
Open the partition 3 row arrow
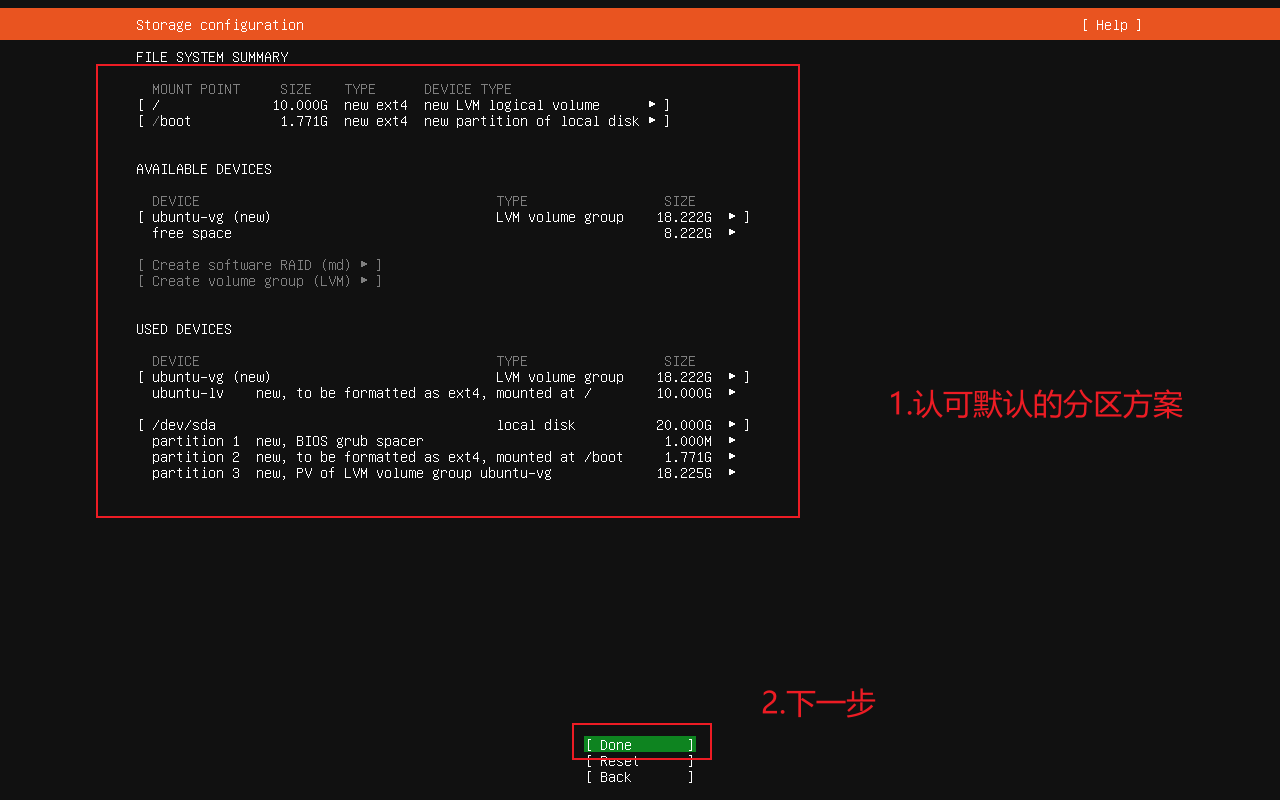coord(732,473)
